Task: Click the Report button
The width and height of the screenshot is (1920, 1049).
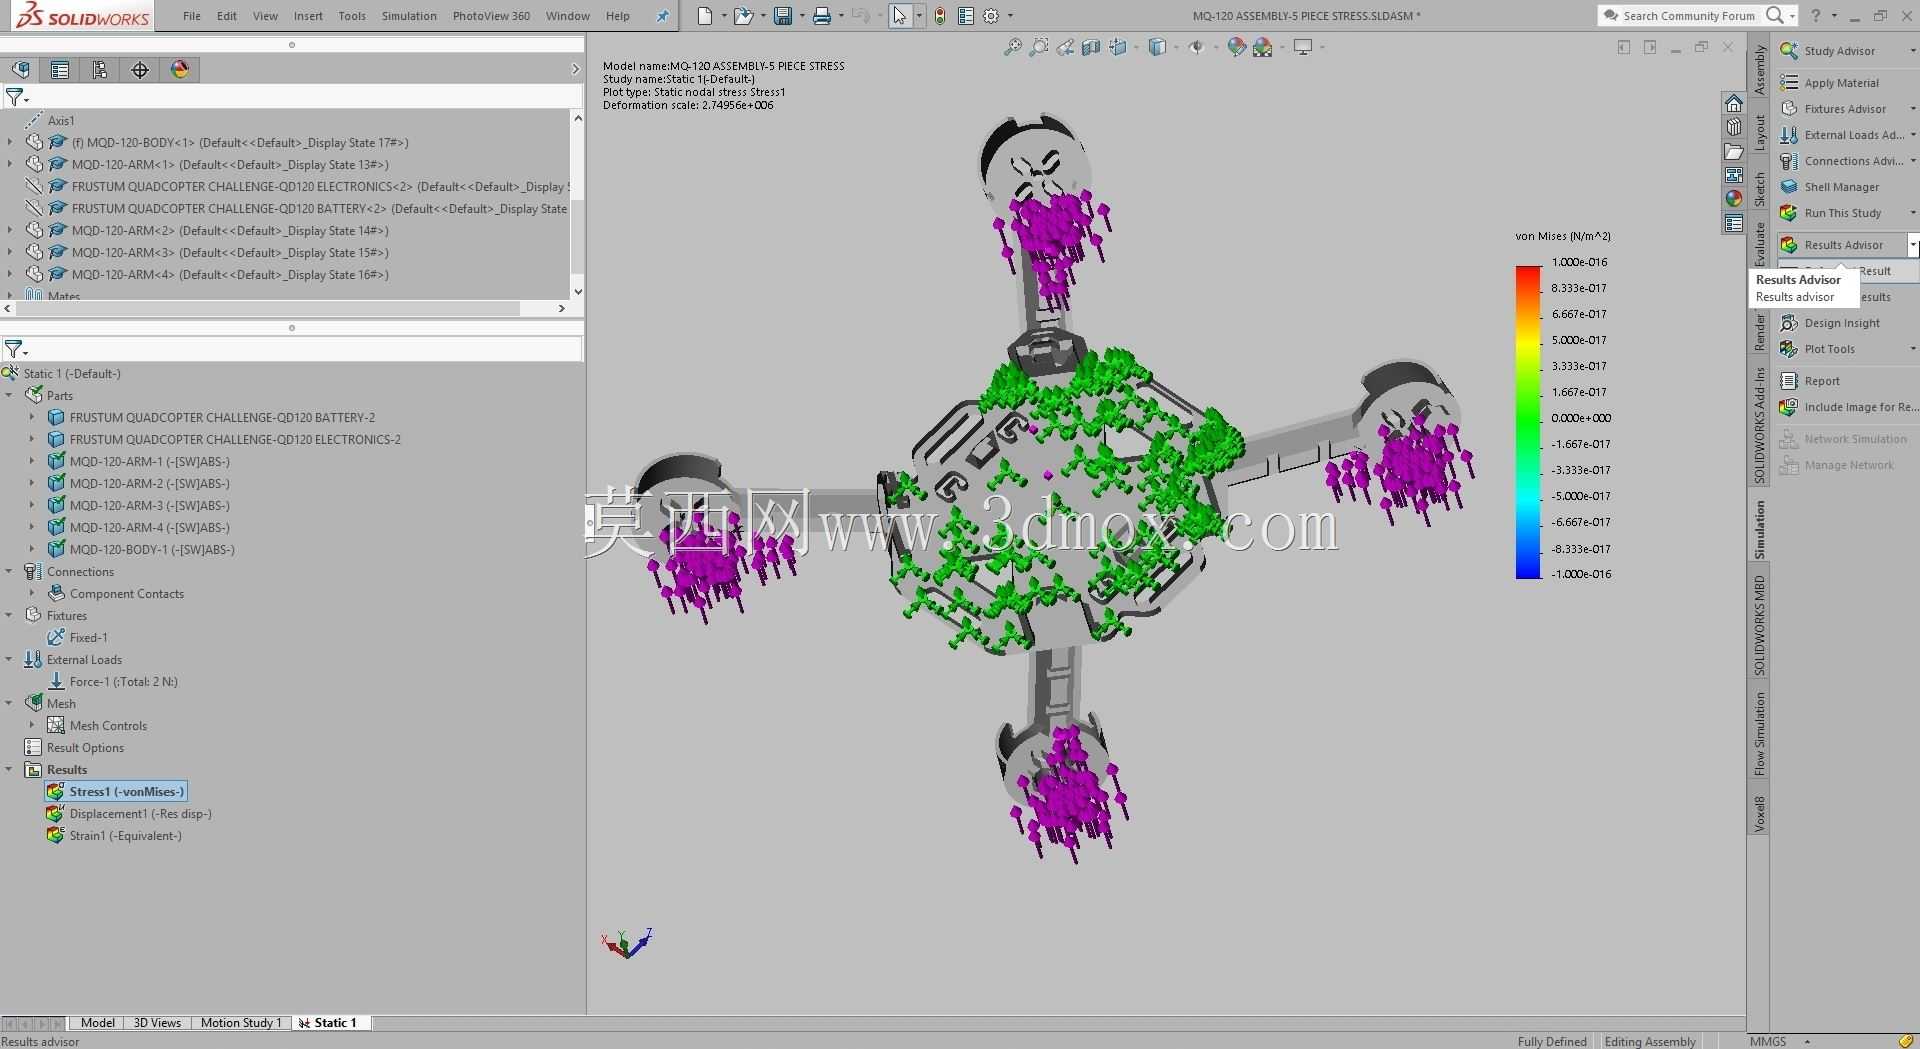Action: [1810, 381]
